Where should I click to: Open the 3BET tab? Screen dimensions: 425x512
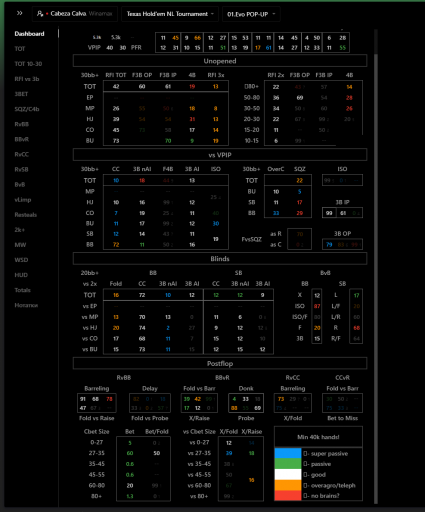[21, 94]
